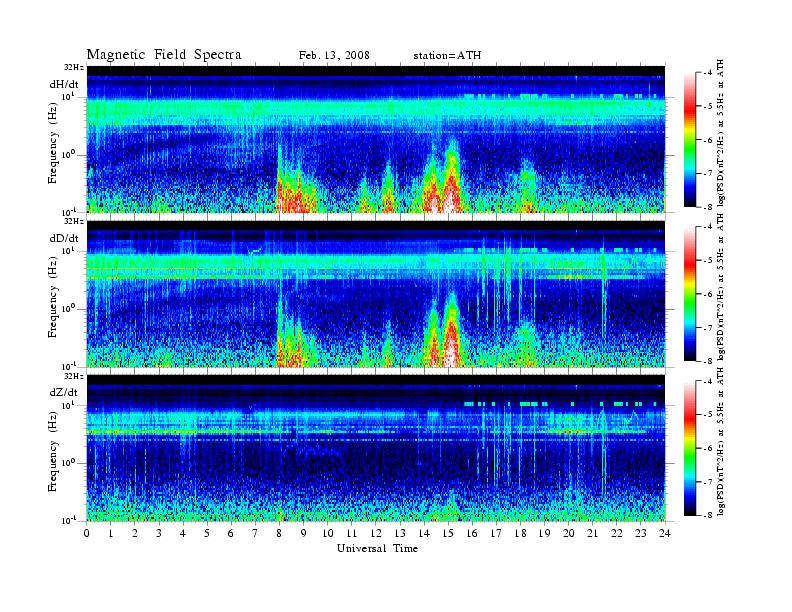Click hour tick label 0 on time axis
This screenshot has height=612, width=792.
pyautogui.click(x=87, y=533)
